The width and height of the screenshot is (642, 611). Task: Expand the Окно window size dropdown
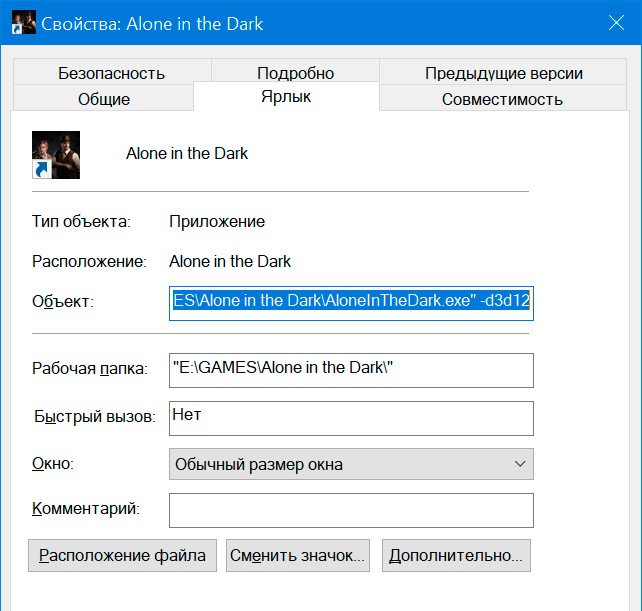click(x=351, y=464)
